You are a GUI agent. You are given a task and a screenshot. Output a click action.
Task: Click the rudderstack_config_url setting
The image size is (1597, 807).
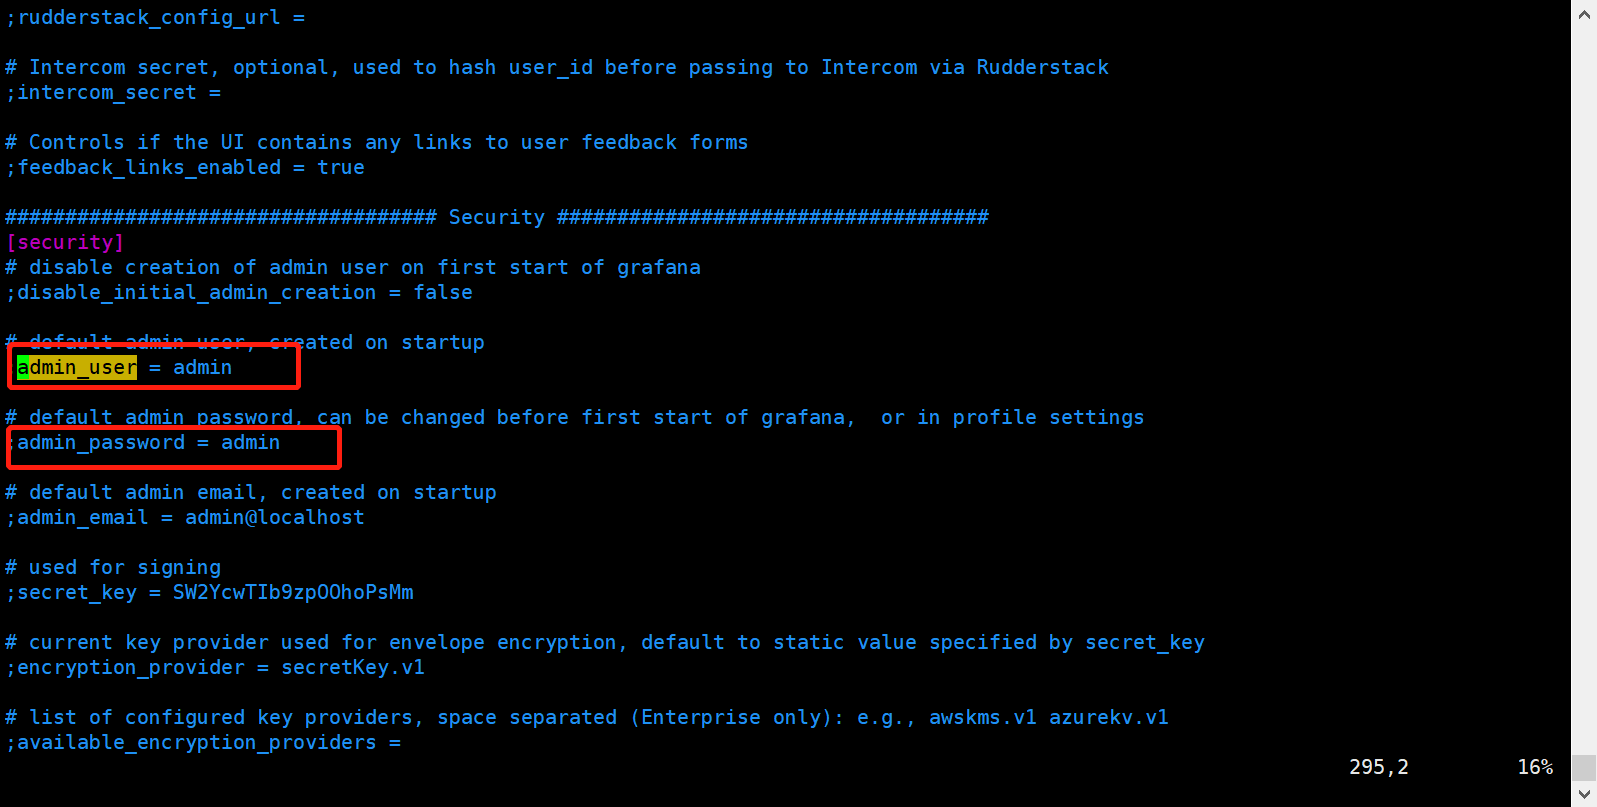click(149, 18)
